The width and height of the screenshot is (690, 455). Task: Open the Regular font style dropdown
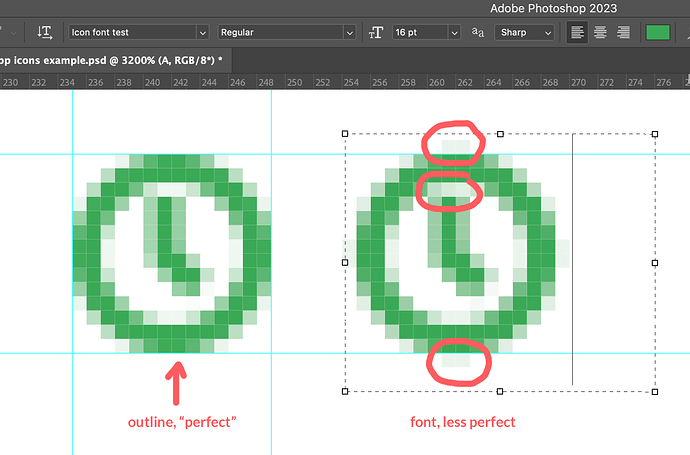(x=286, y=33)
